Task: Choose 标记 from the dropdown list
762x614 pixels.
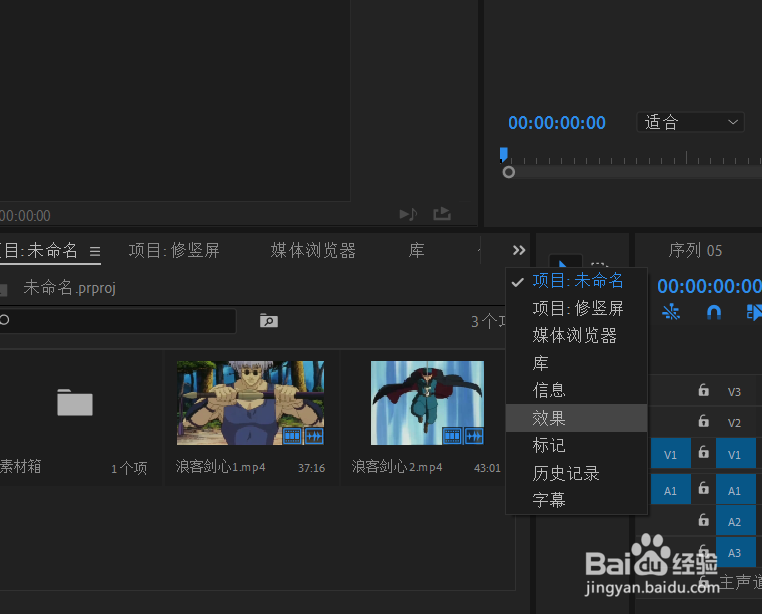Action: [x=577, y=445]
